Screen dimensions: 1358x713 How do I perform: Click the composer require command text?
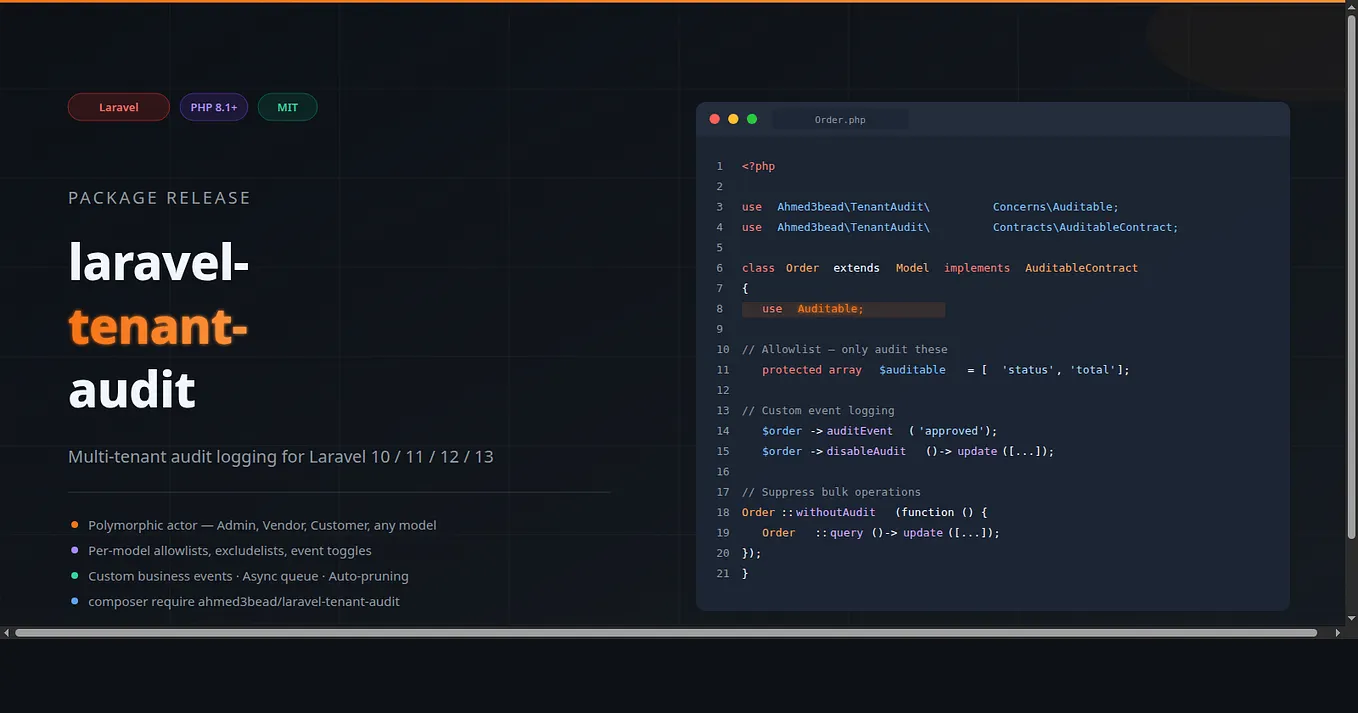coord(244,602)
